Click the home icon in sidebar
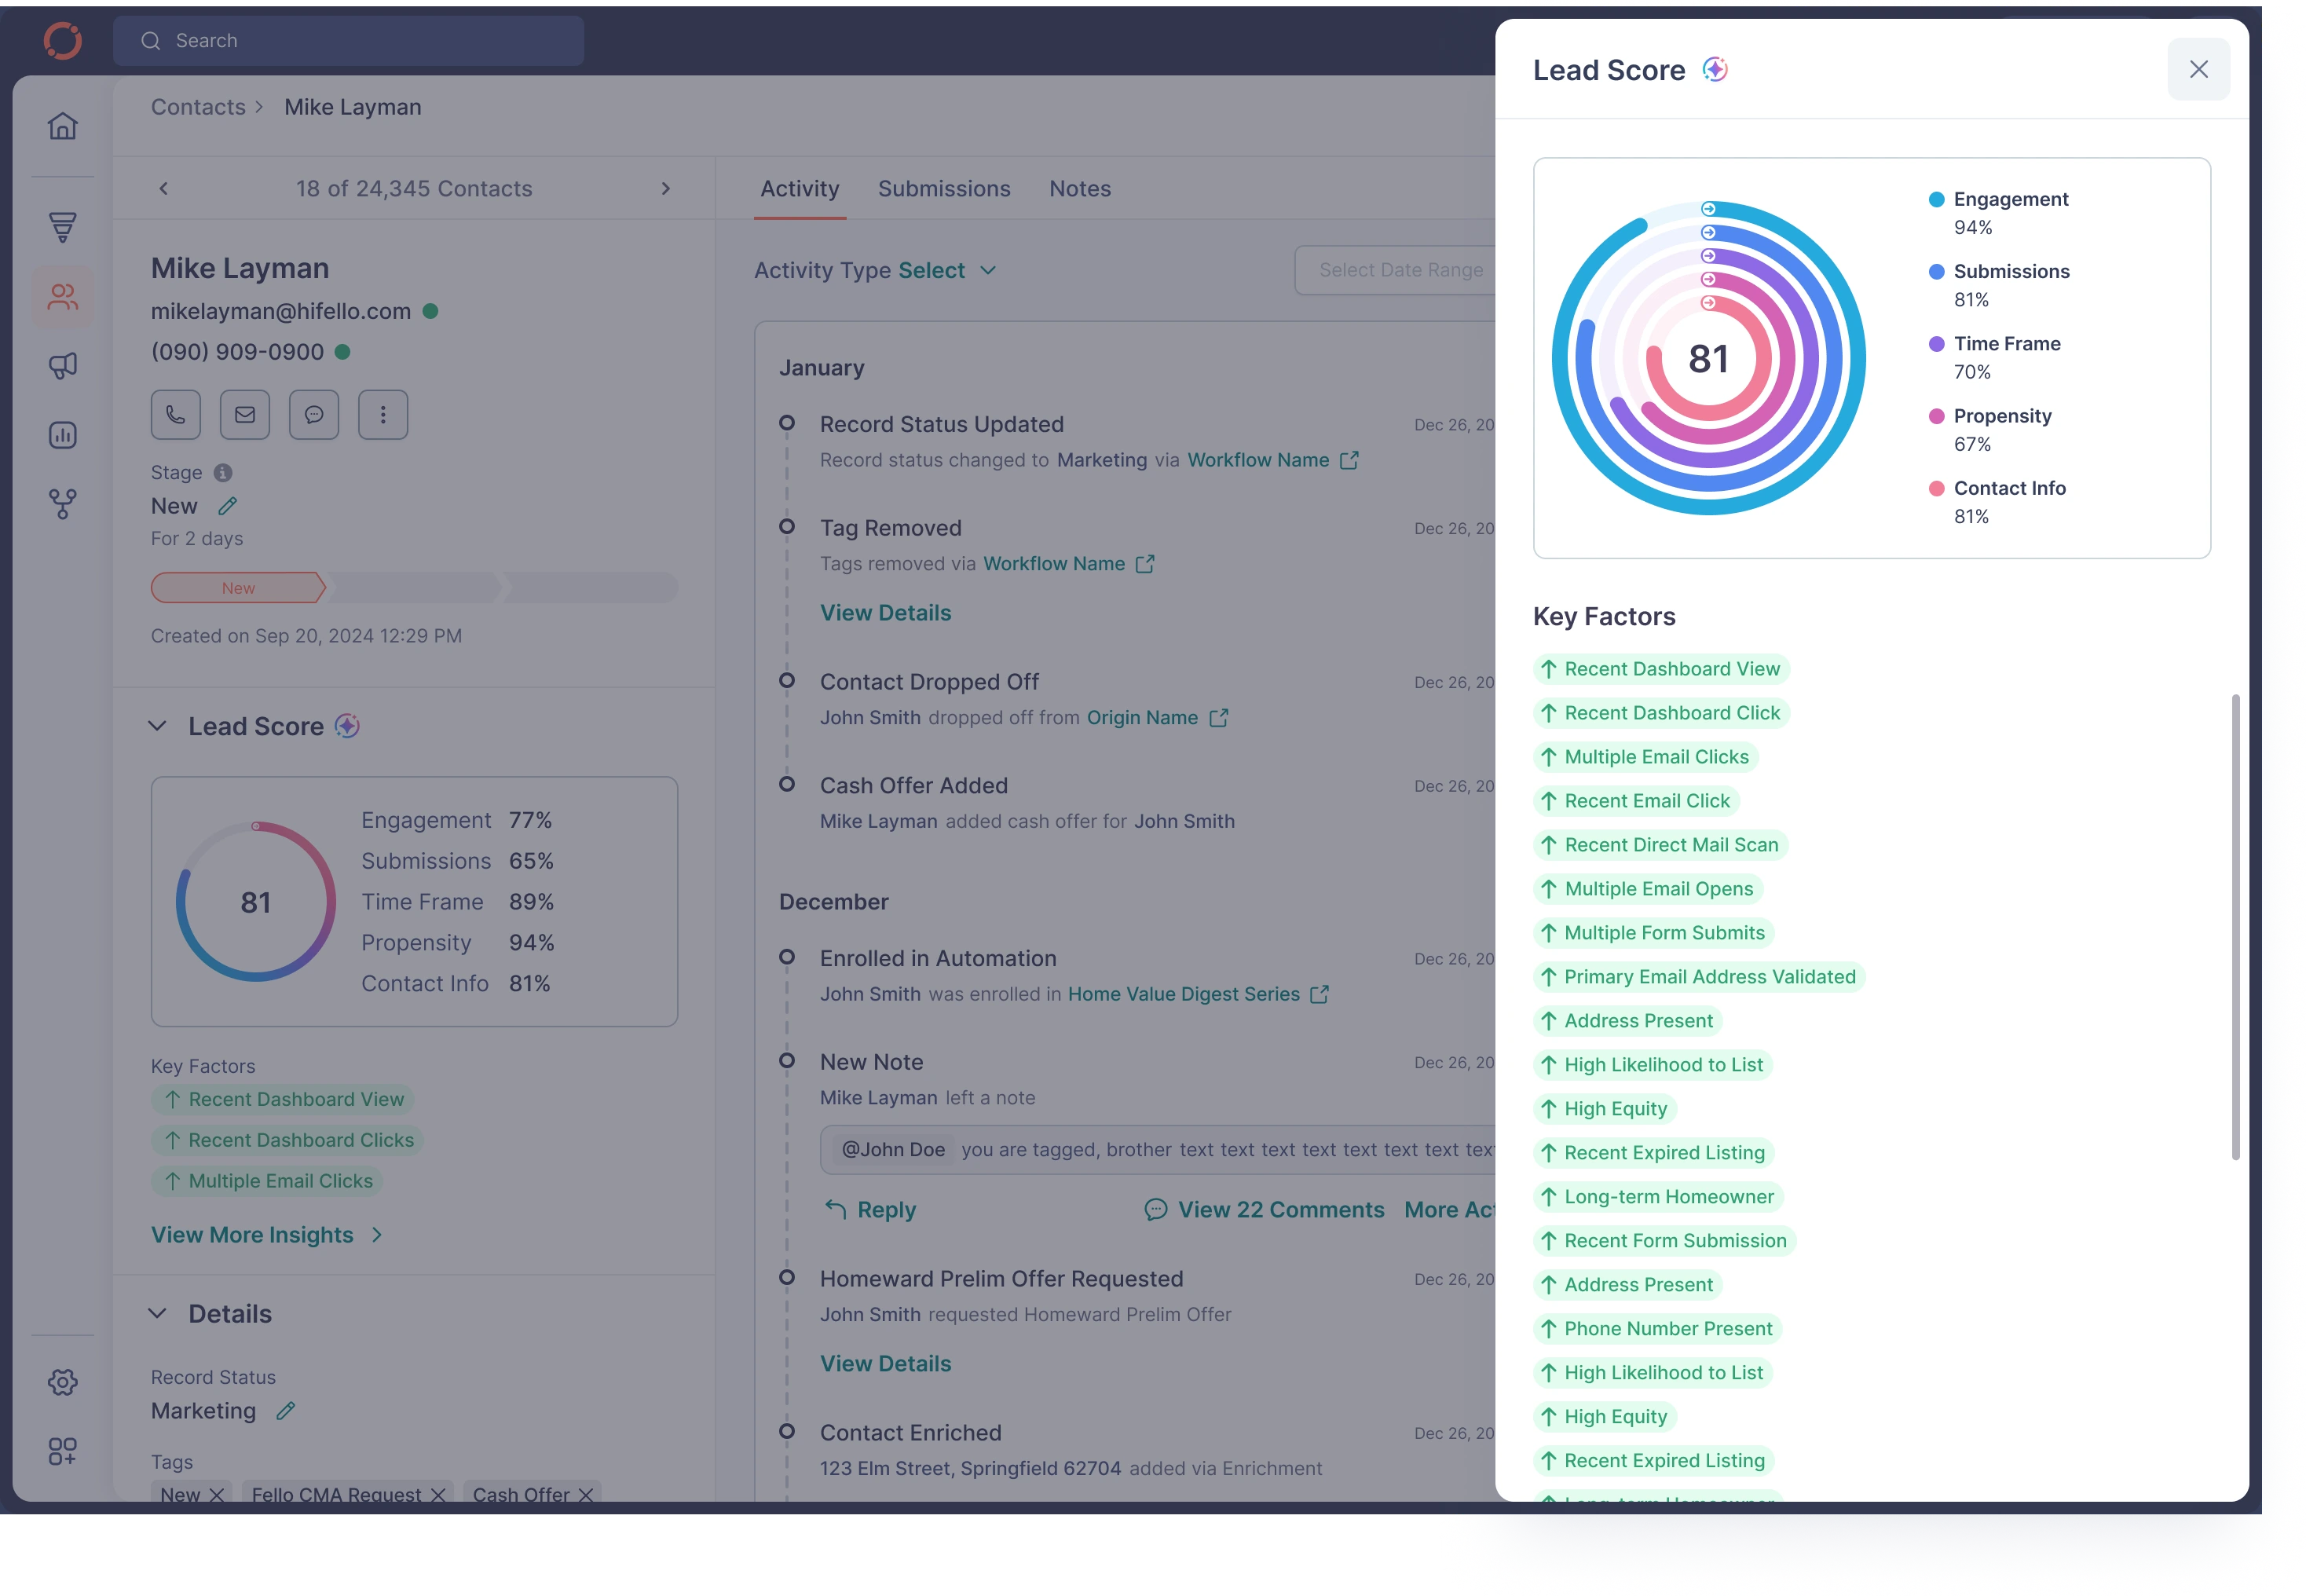The width and height of the screenshot is (2306, 1596). [63, 126]
